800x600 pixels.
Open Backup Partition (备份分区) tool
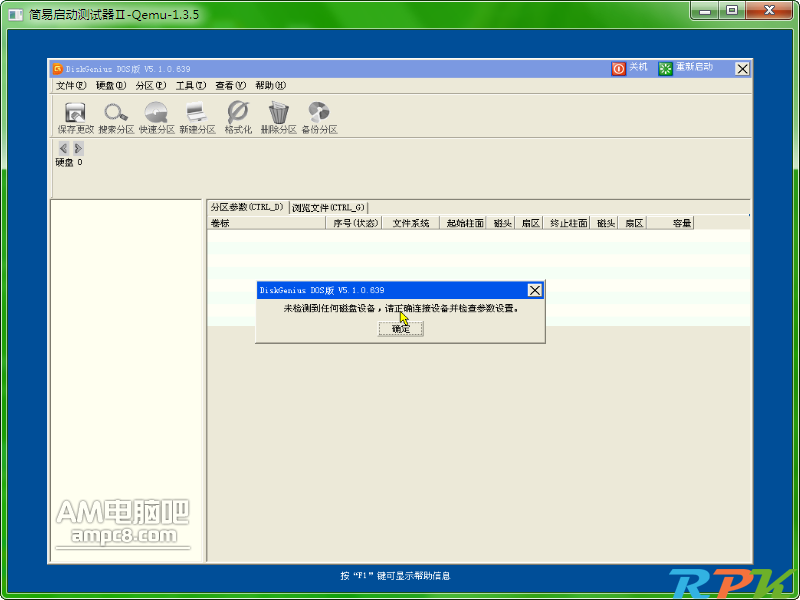pos(319,118)
